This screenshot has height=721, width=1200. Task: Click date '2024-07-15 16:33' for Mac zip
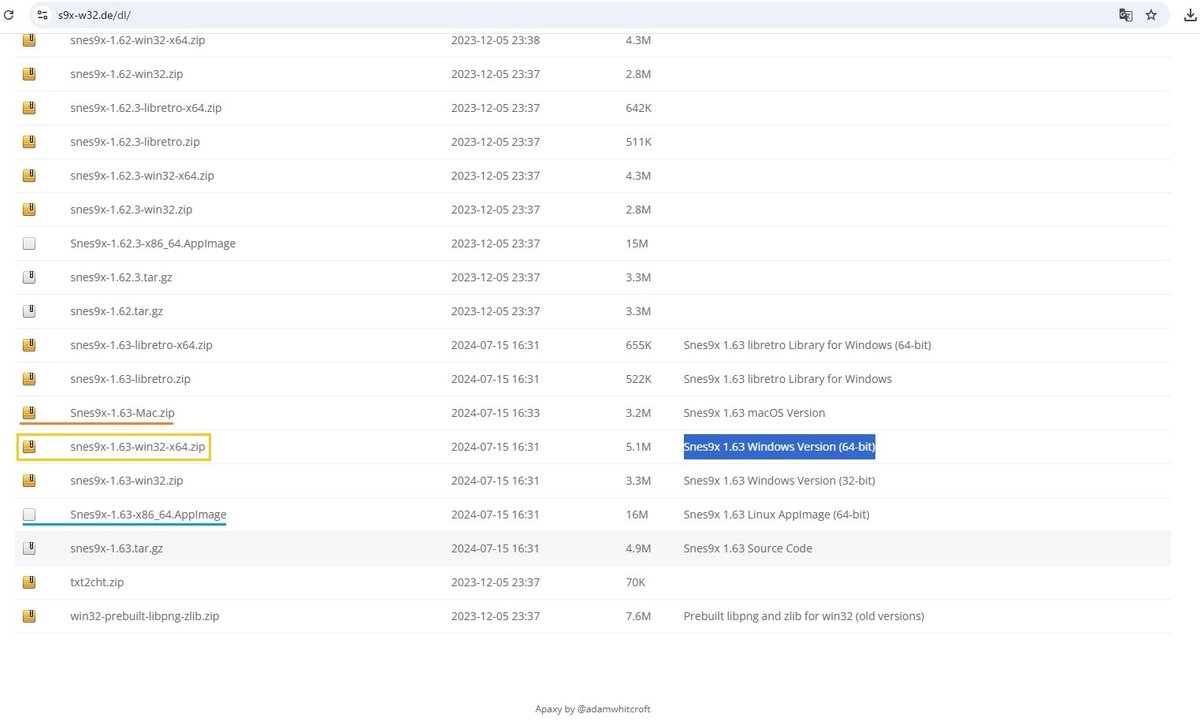[495, 413]
